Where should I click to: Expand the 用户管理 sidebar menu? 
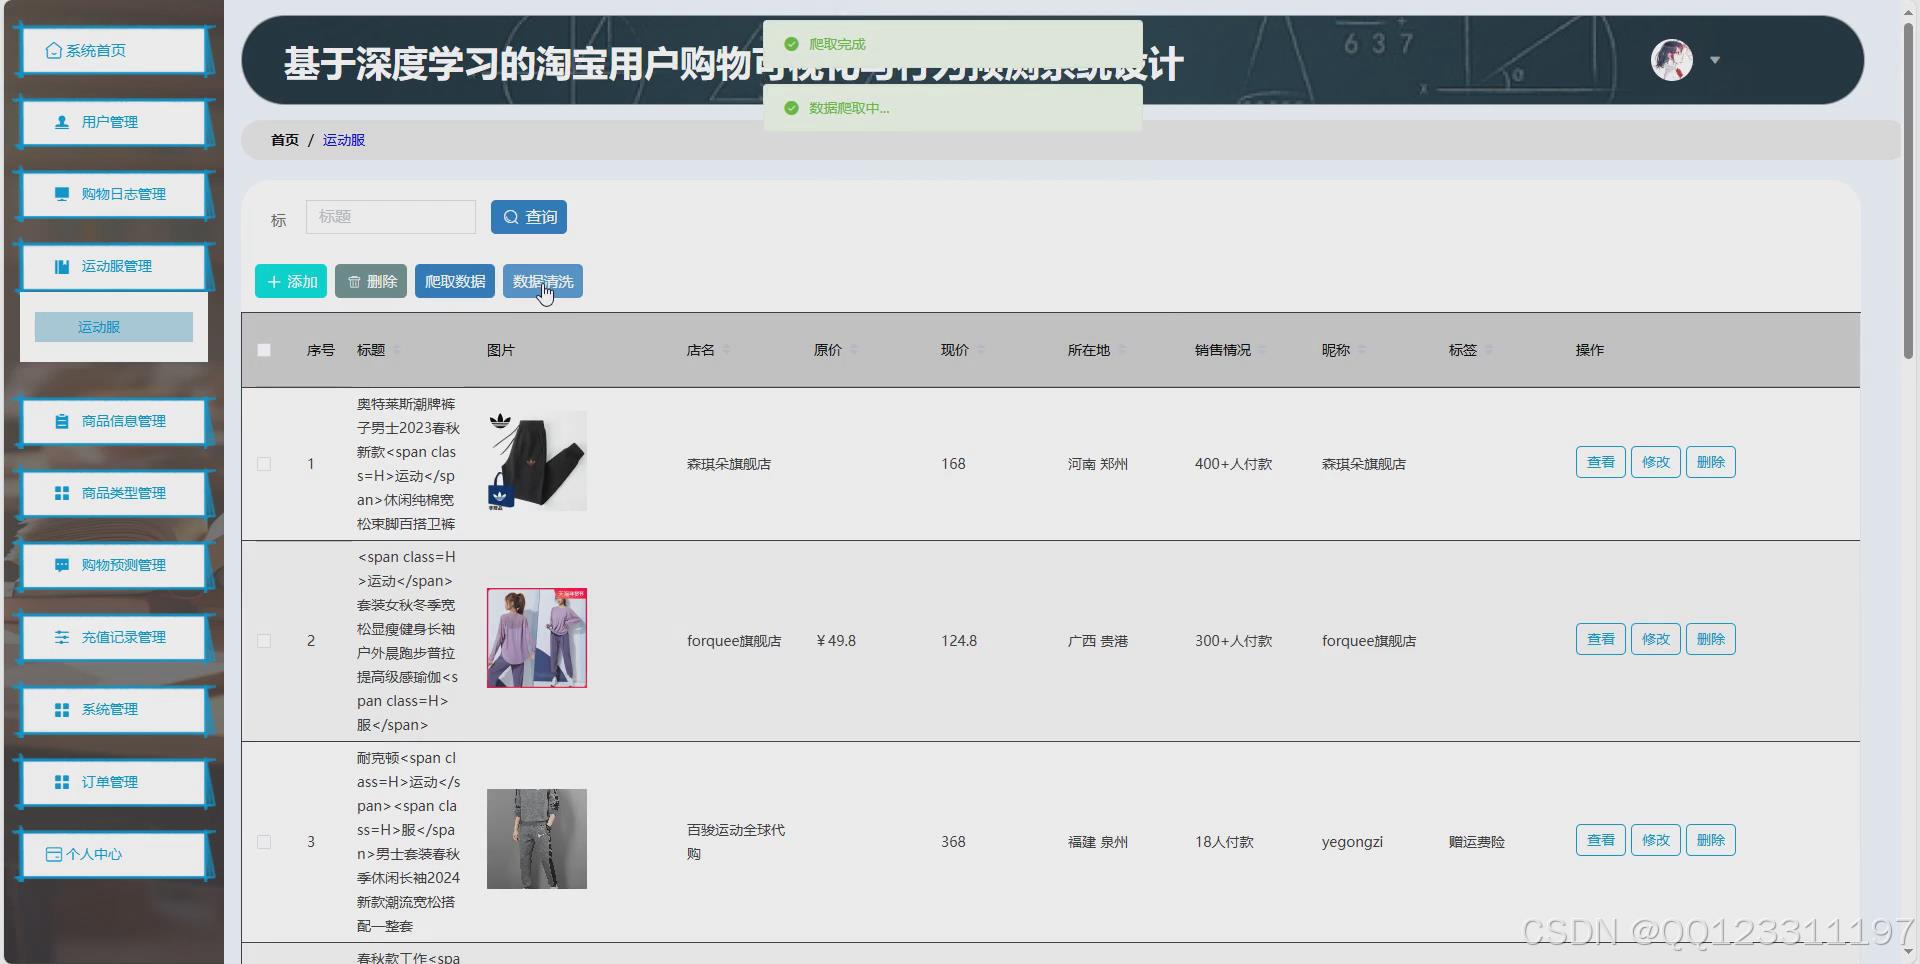click(114, 122)
